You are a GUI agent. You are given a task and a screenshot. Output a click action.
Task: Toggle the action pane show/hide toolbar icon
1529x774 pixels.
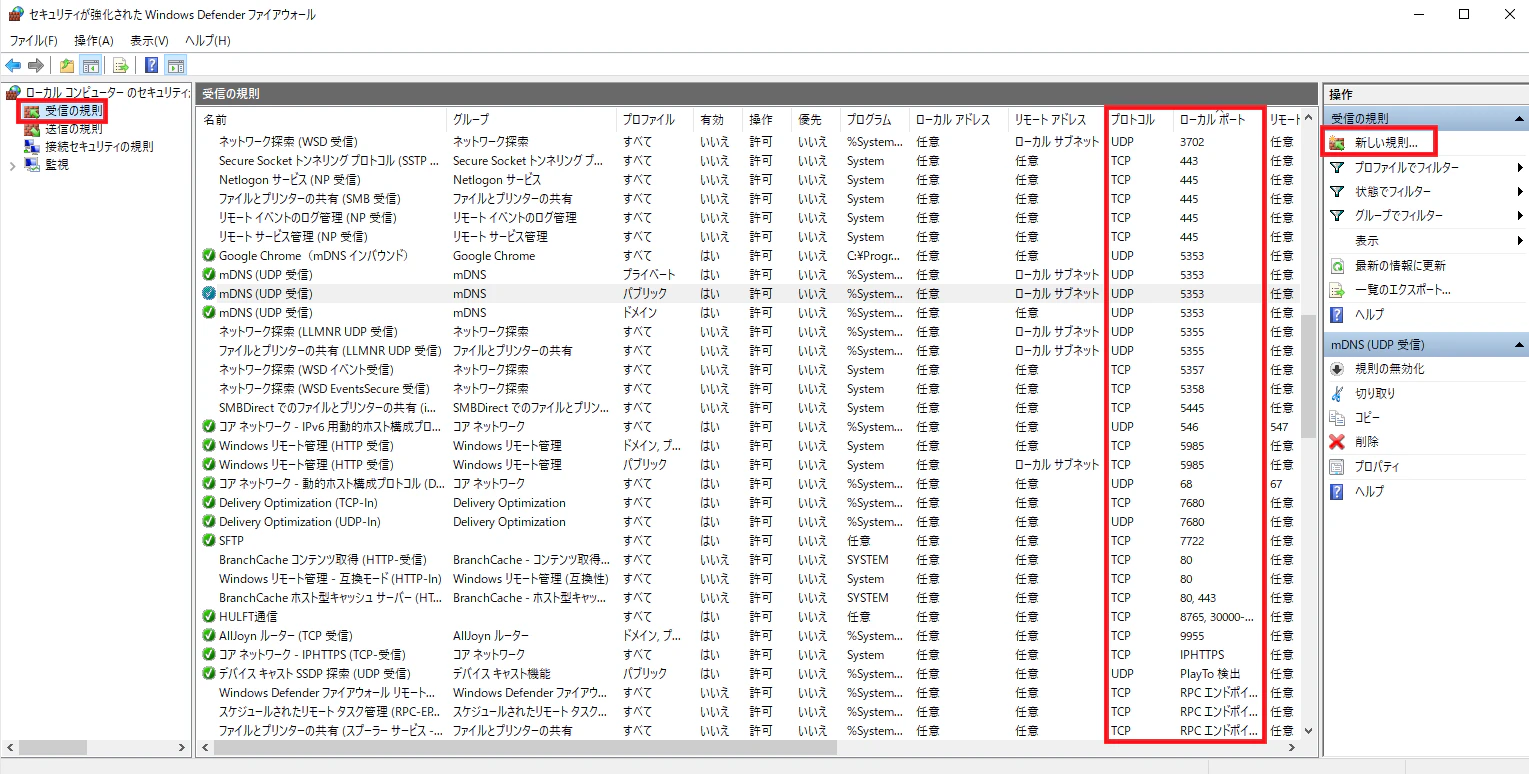[x=175, y=66]
